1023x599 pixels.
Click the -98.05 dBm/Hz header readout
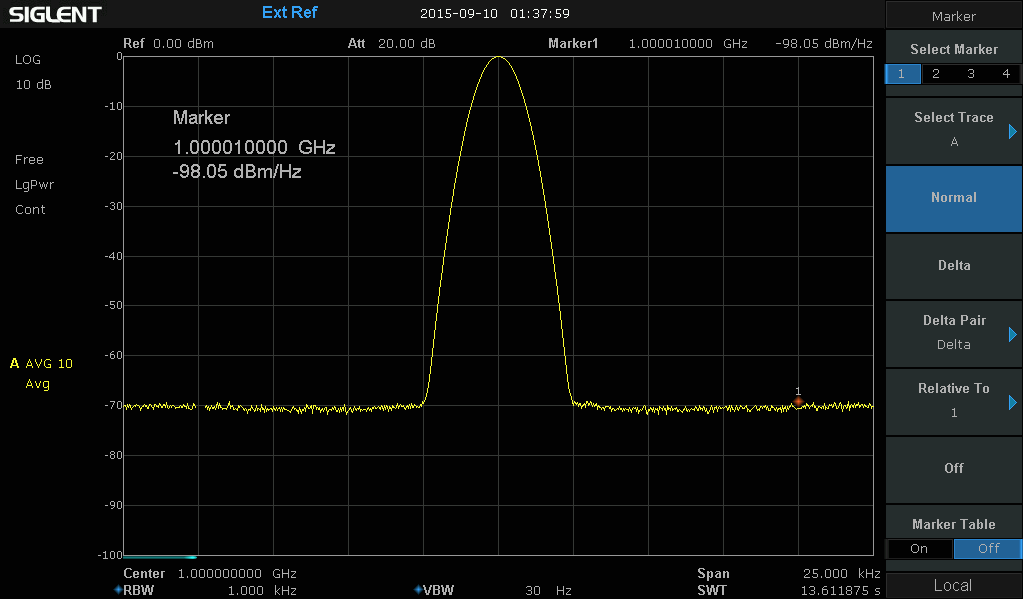(x=823, y=44)
